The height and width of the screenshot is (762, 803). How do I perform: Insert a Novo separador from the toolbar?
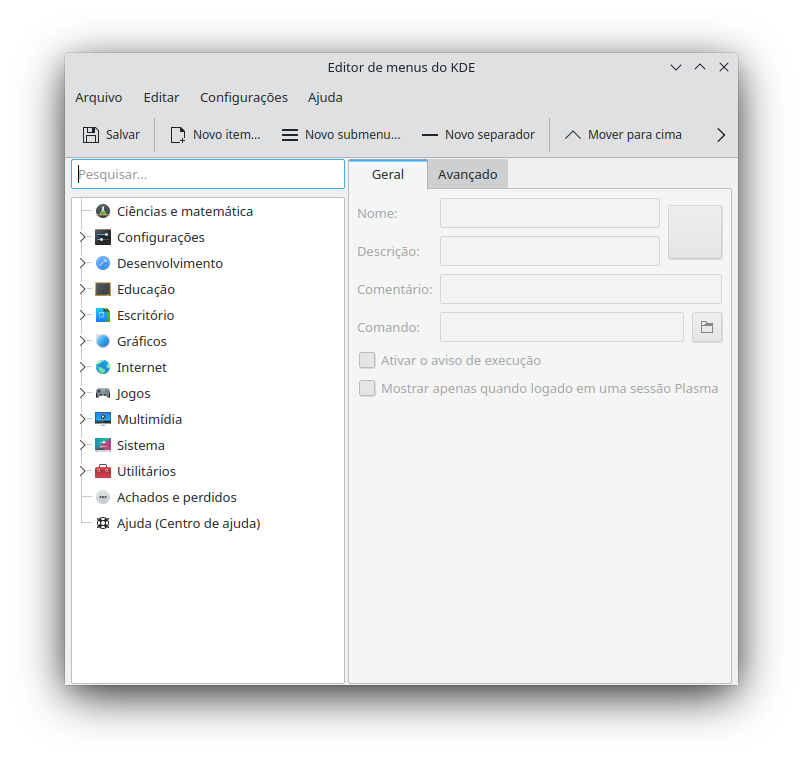pos(430,135)
